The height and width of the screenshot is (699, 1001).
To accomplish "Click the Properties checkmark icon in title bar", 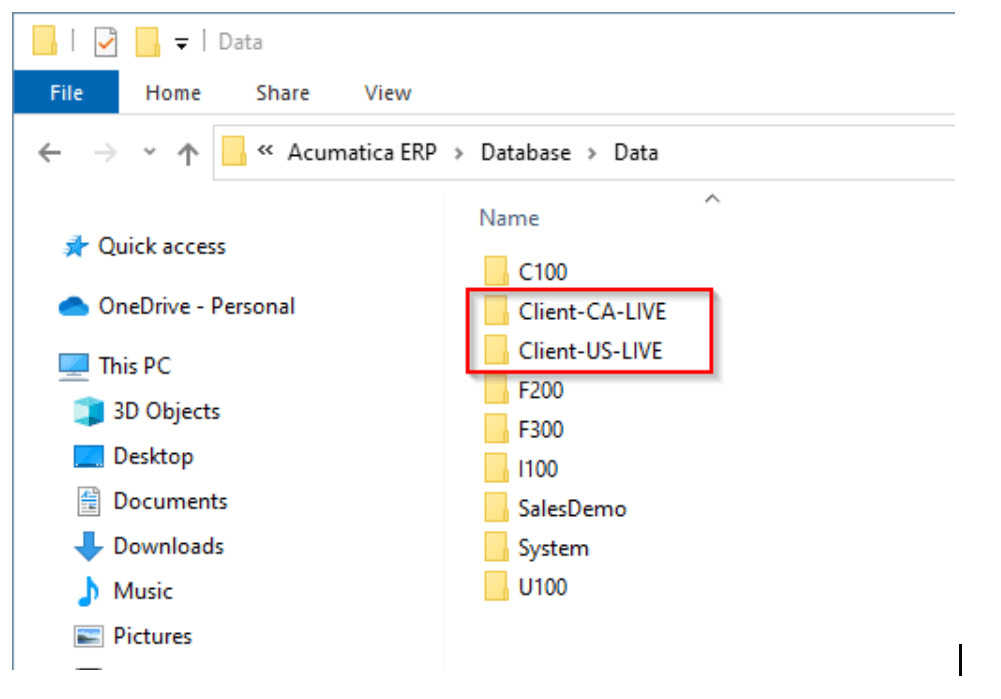I will point(105,42).
